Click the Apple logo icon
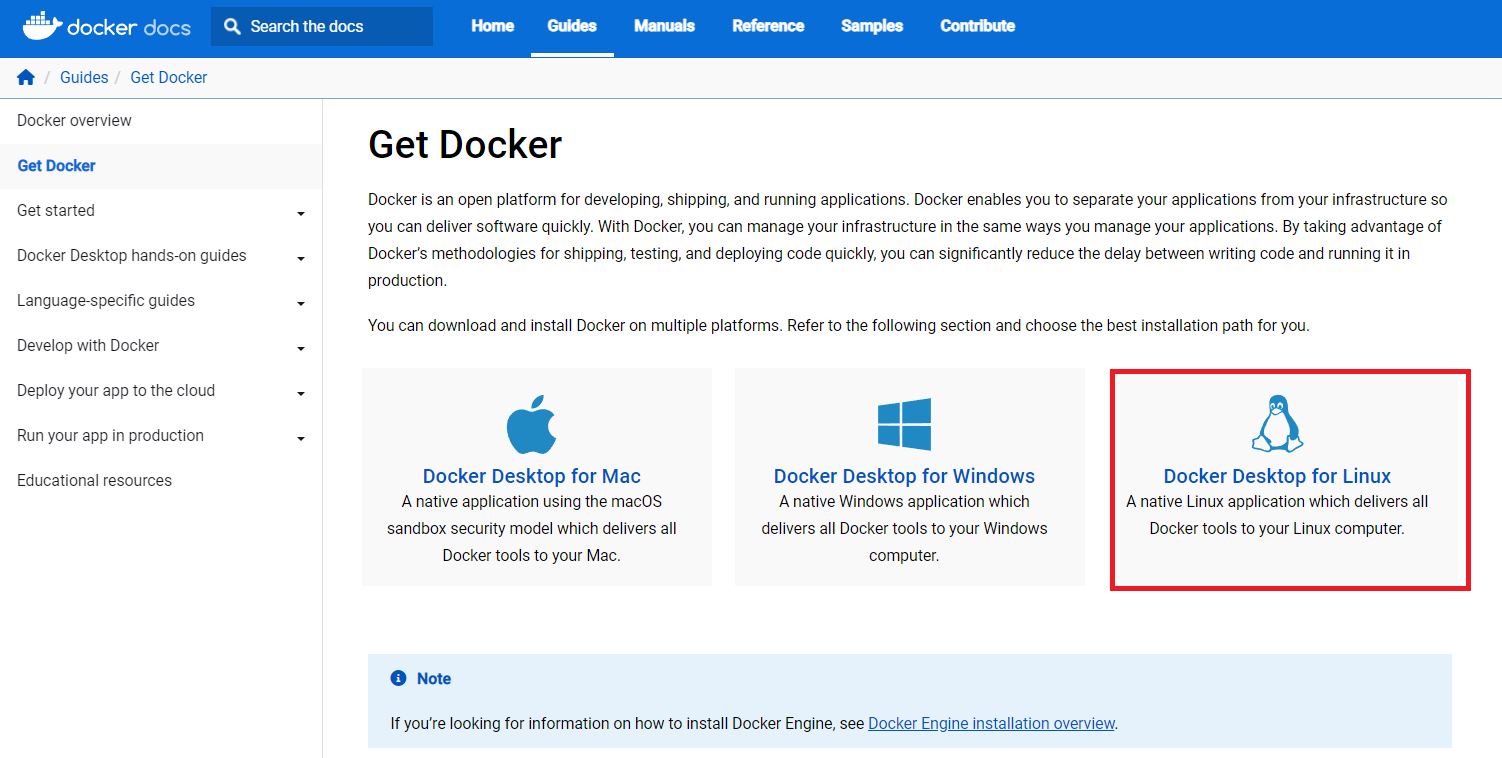 (531, 424)
